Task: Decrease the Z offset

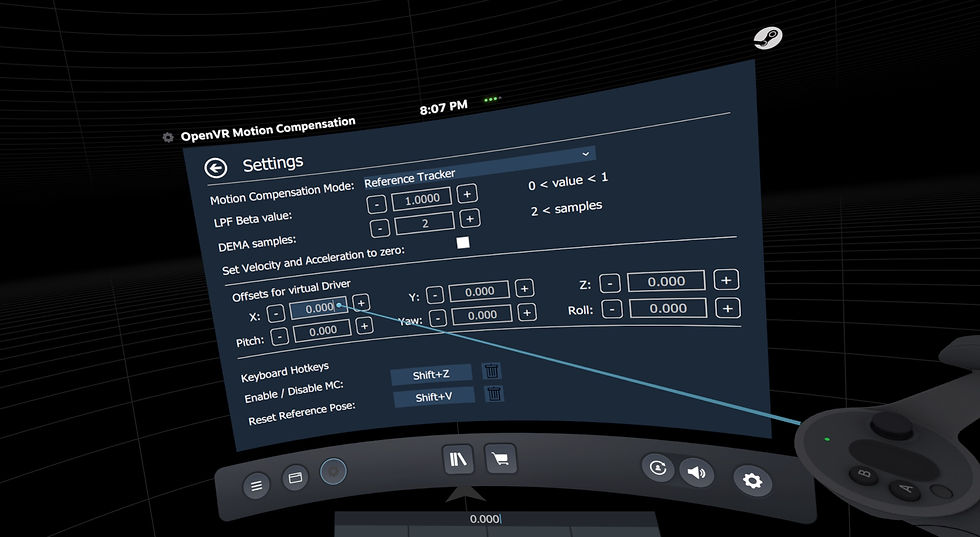Action: [610, 283]
